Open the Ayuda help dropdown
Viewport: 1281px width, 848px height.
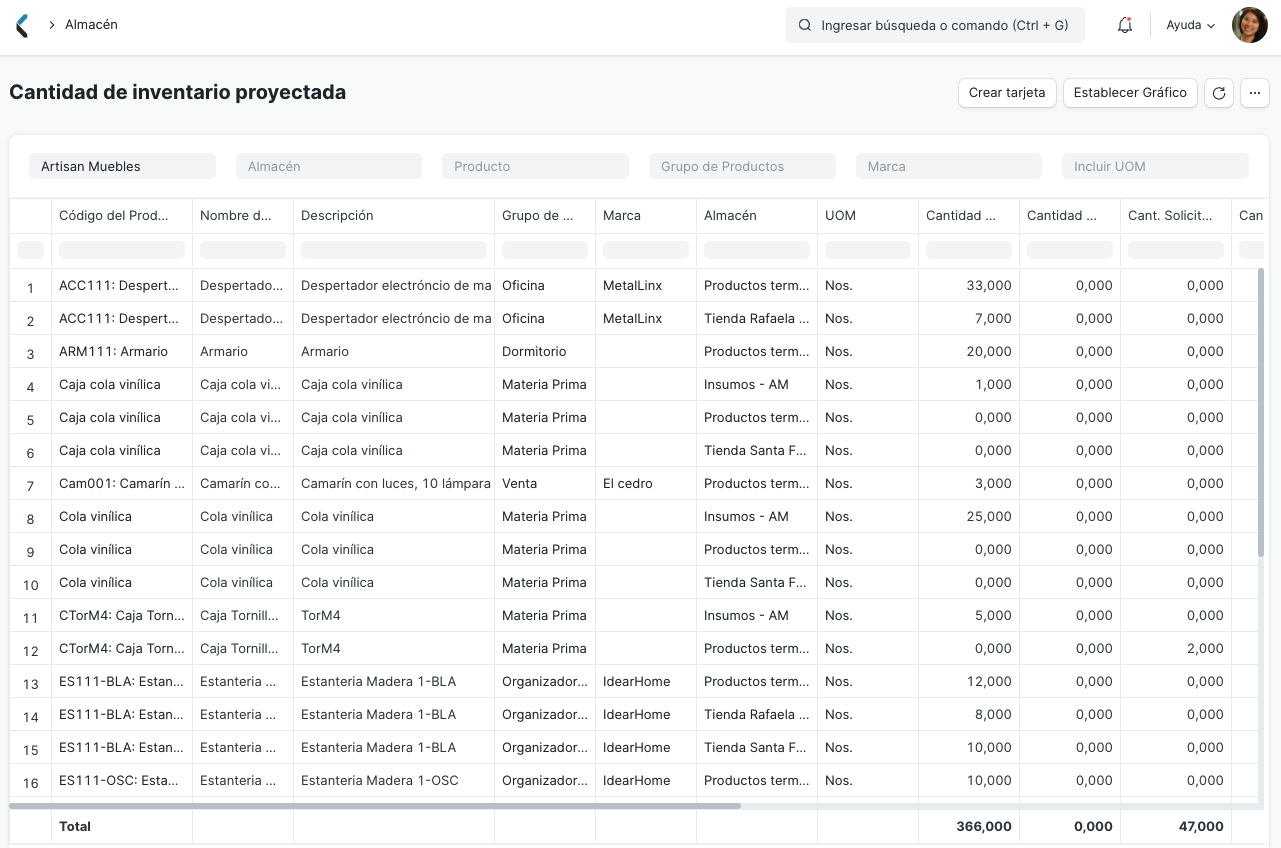point(1190,25)
